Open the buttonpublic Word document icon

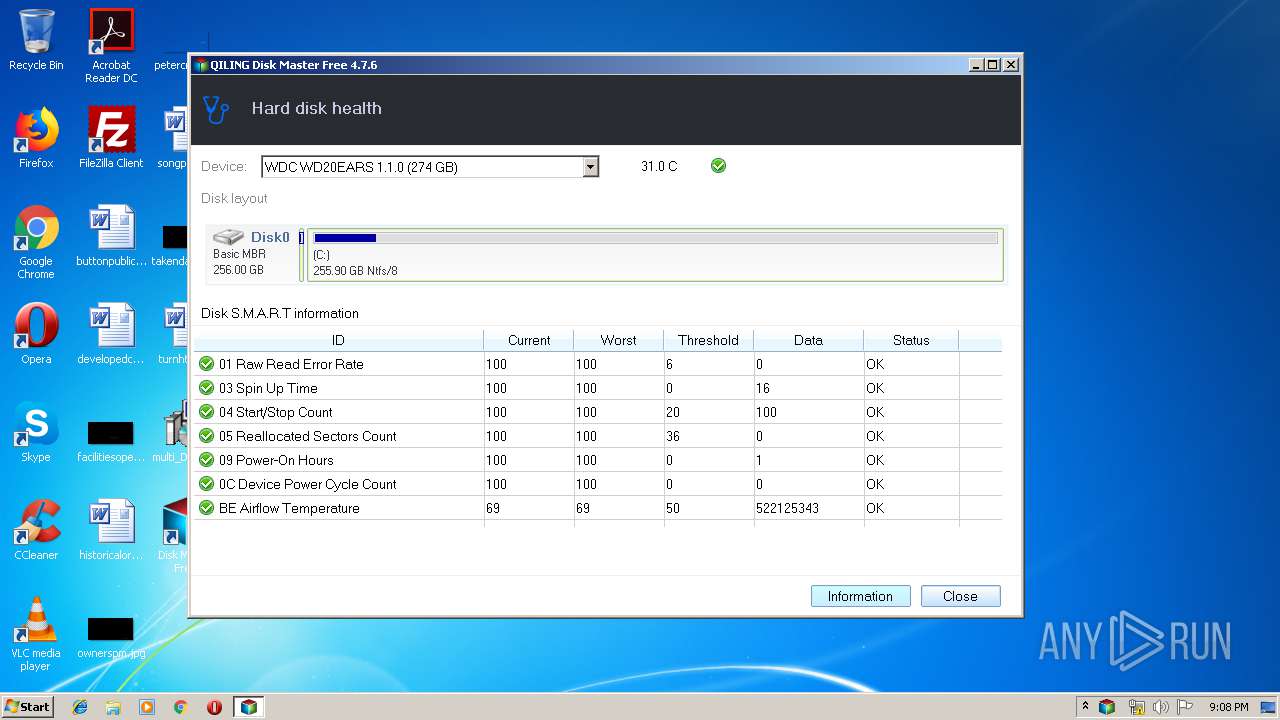[x=111, y=236]
